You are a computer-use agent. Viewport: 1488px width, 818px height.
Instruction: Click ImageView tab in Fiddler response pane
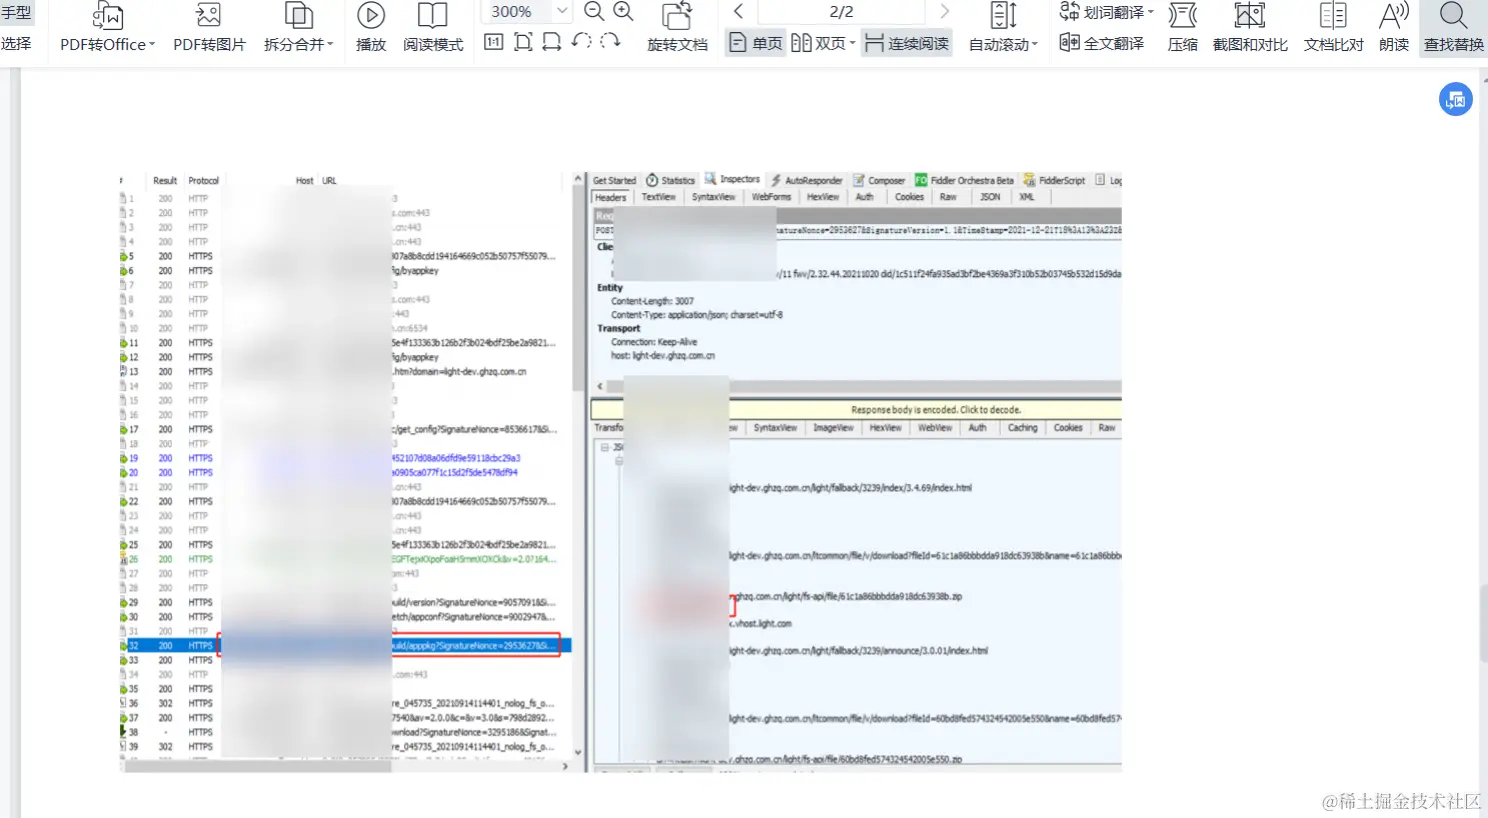[833, 428]
